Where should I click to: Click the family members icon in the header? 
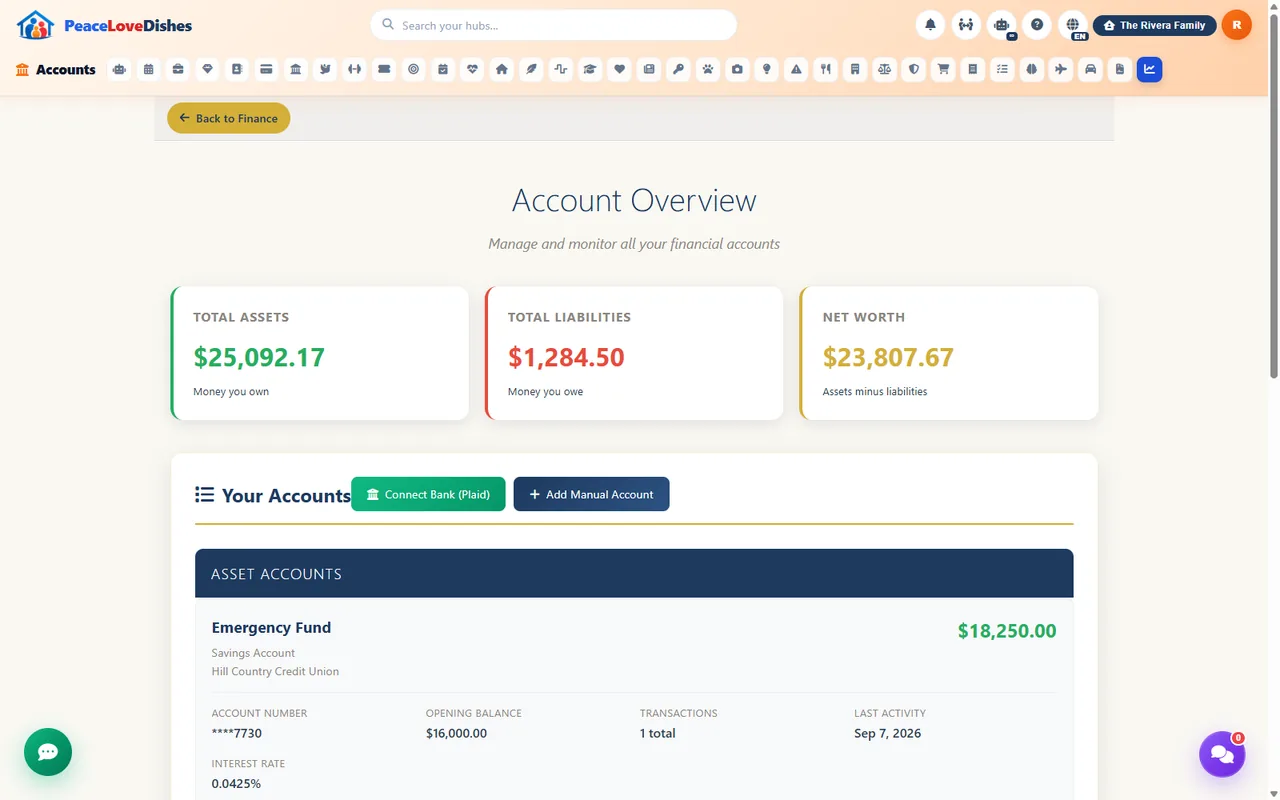click(966, 25)
